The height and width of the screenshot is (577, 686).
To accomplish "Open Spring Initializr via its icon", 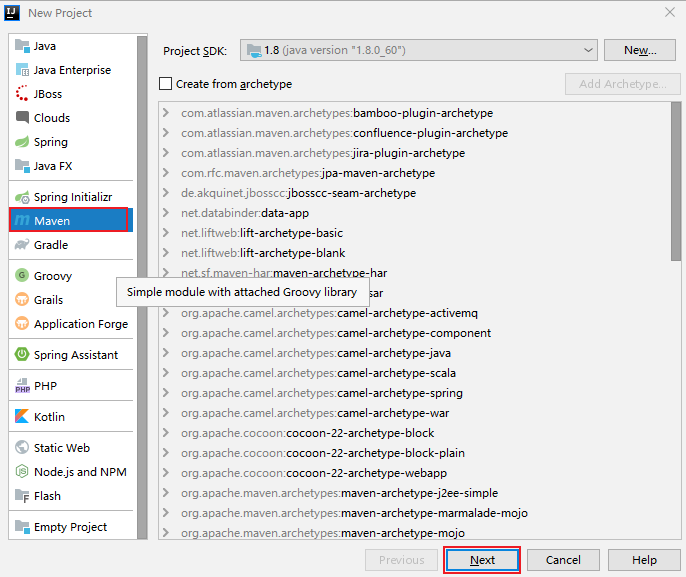I will (22, 197).
